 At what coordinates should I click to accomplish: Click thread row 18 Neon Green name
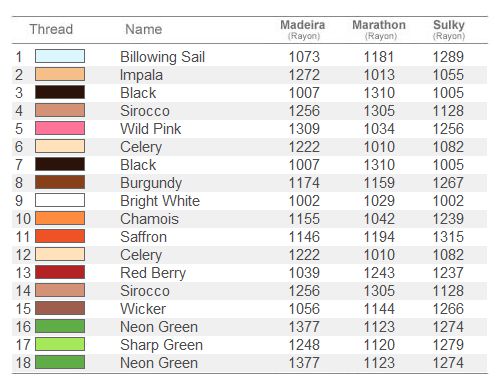tap(159, 363)
